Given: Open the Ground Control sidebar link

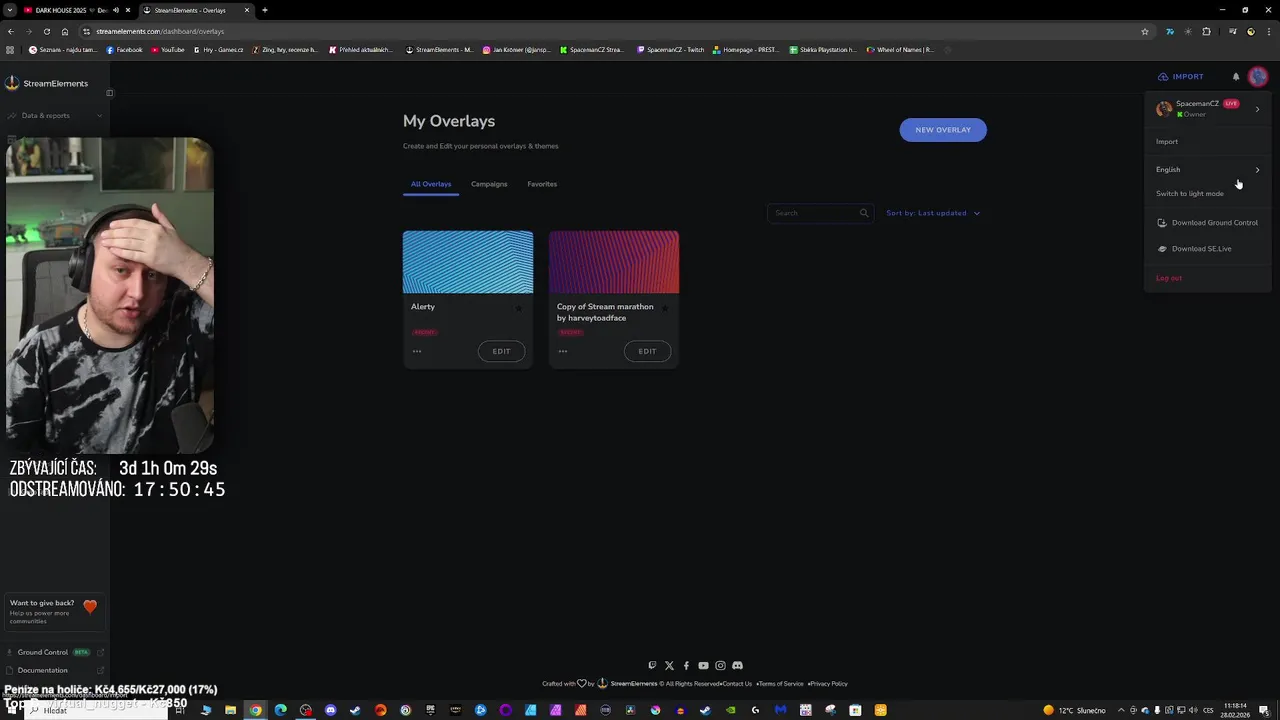Looking at the screenshot, I should point(54,652).
